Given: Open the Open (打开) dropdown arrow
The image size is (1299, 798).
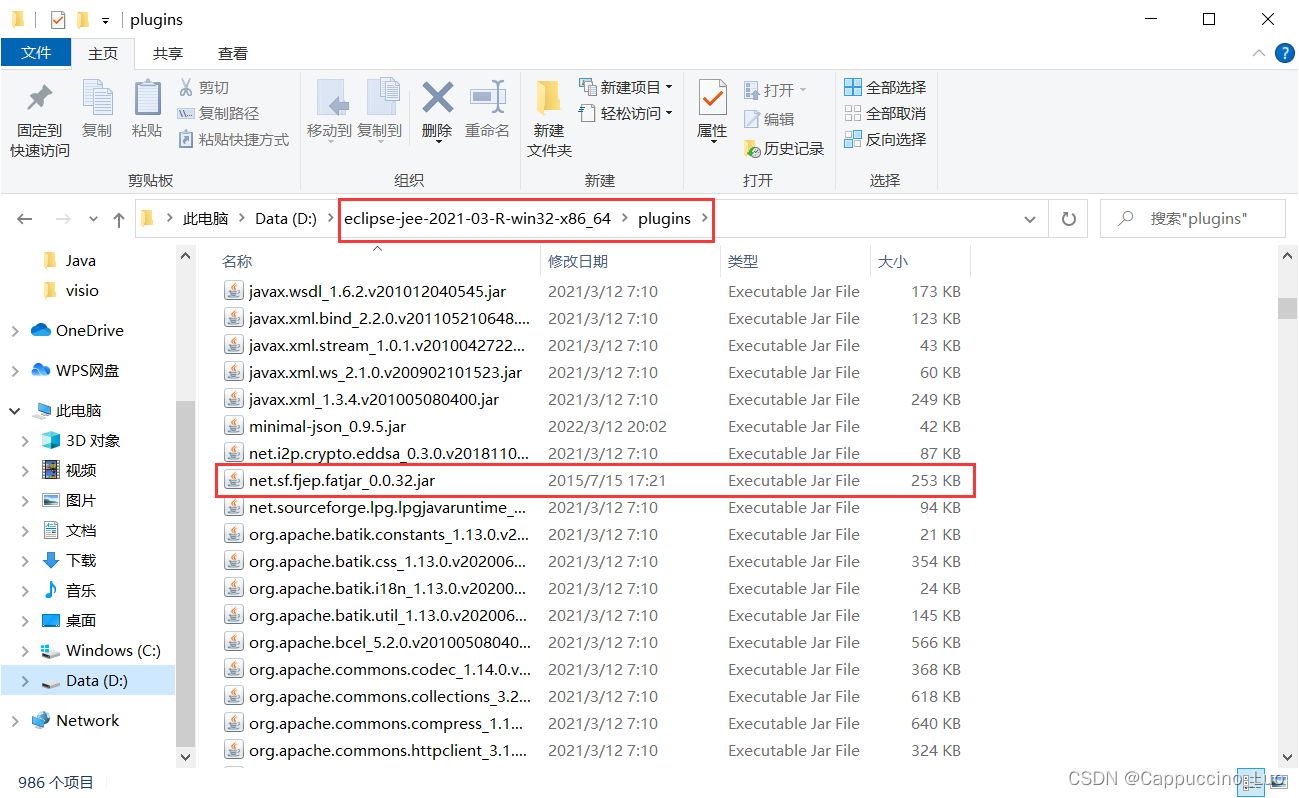Looking at the screenshot, I should coord(803,90).
